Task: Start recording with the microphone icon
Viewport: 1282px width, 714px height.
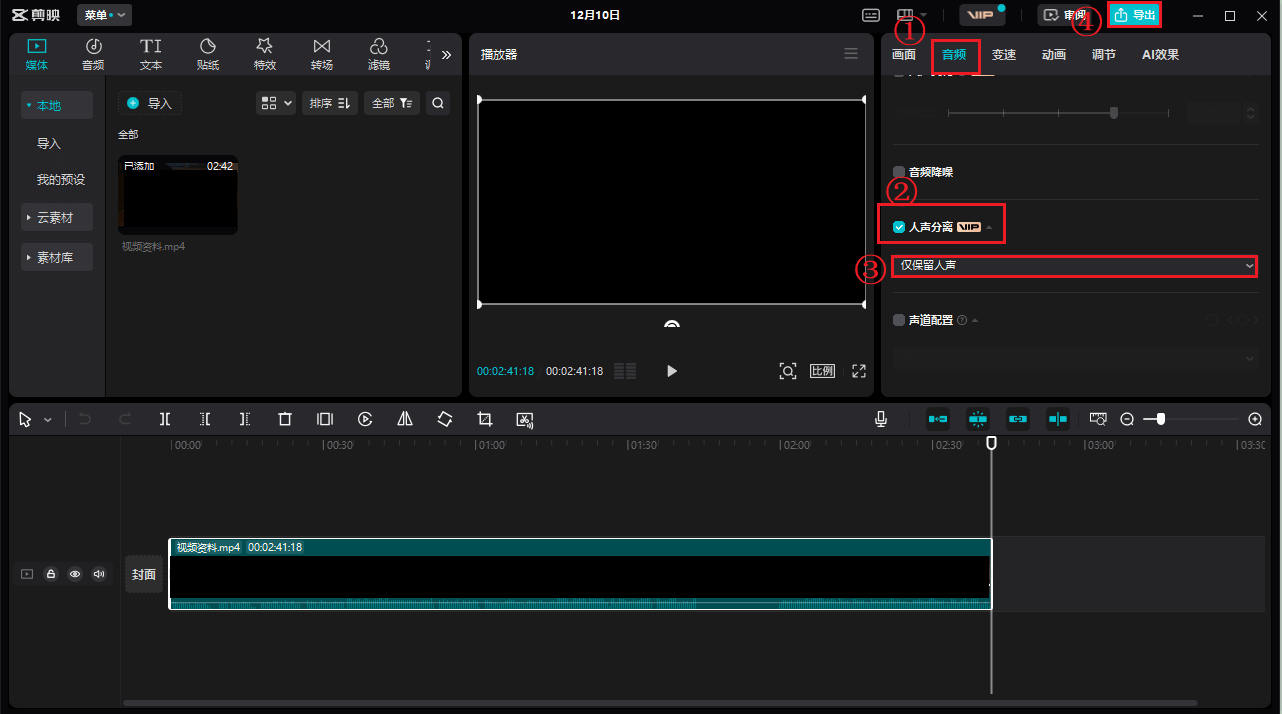Action: [881, 419]
